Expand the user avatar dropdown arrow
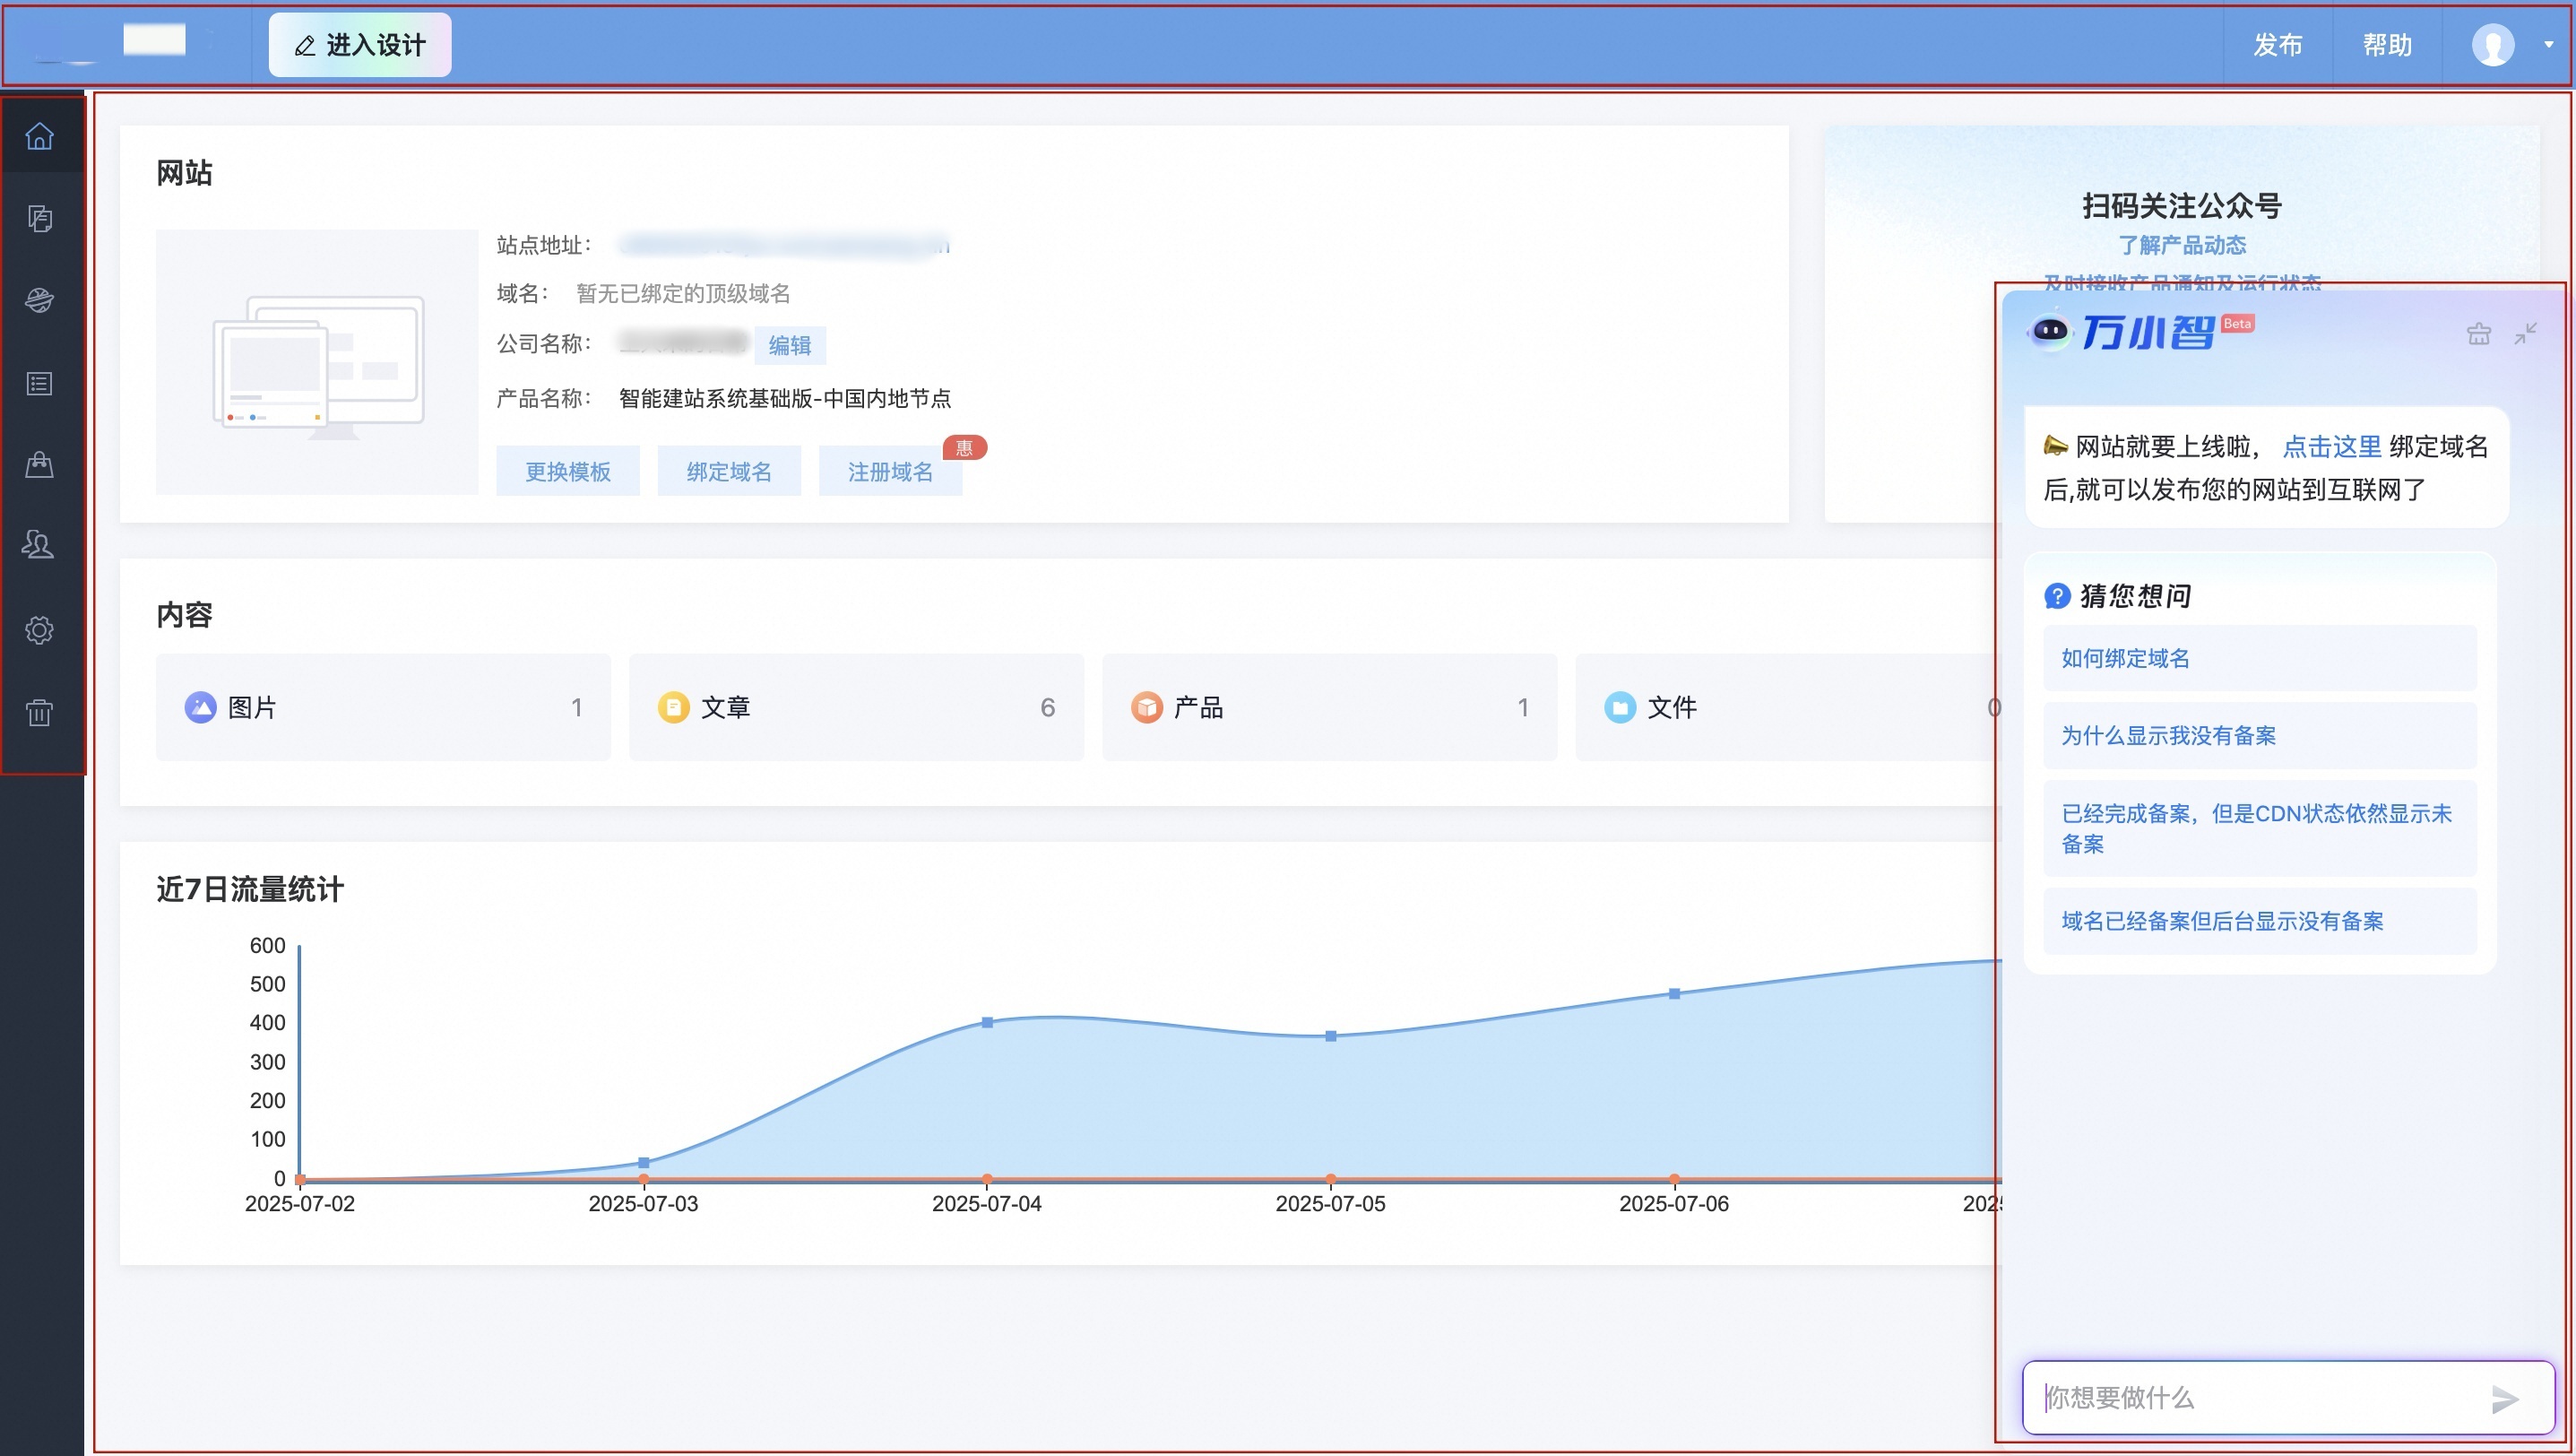2576x1456 pixels. click(x=2548, y=45)
